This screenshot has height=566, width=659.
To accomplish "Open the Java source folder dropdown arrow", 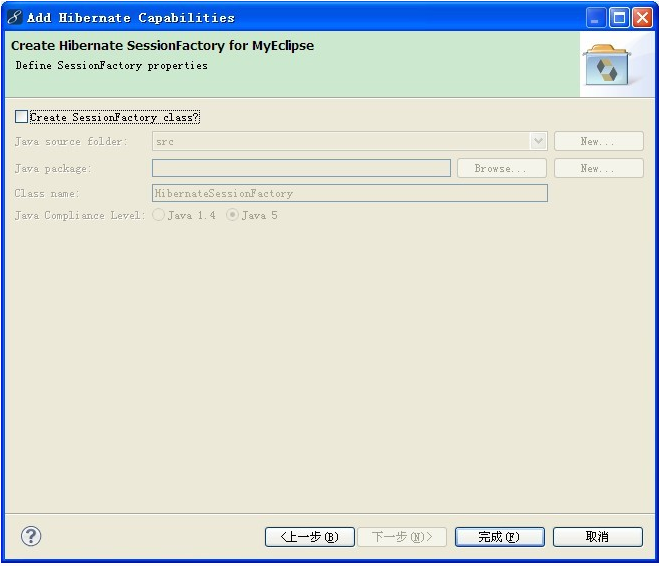I will click(538, 141).
